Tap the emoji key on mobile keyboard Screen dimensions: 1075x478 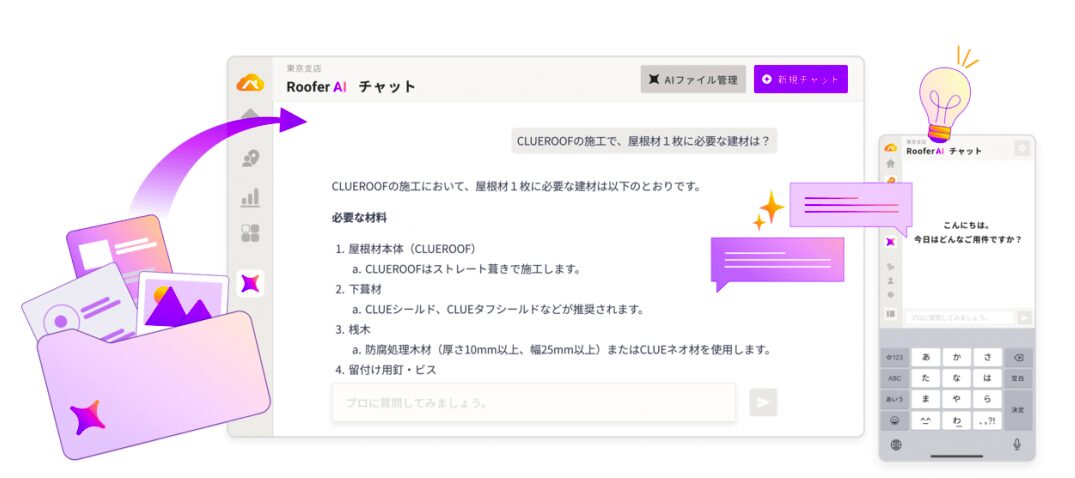pyautogui.click(x=894, y=420)
